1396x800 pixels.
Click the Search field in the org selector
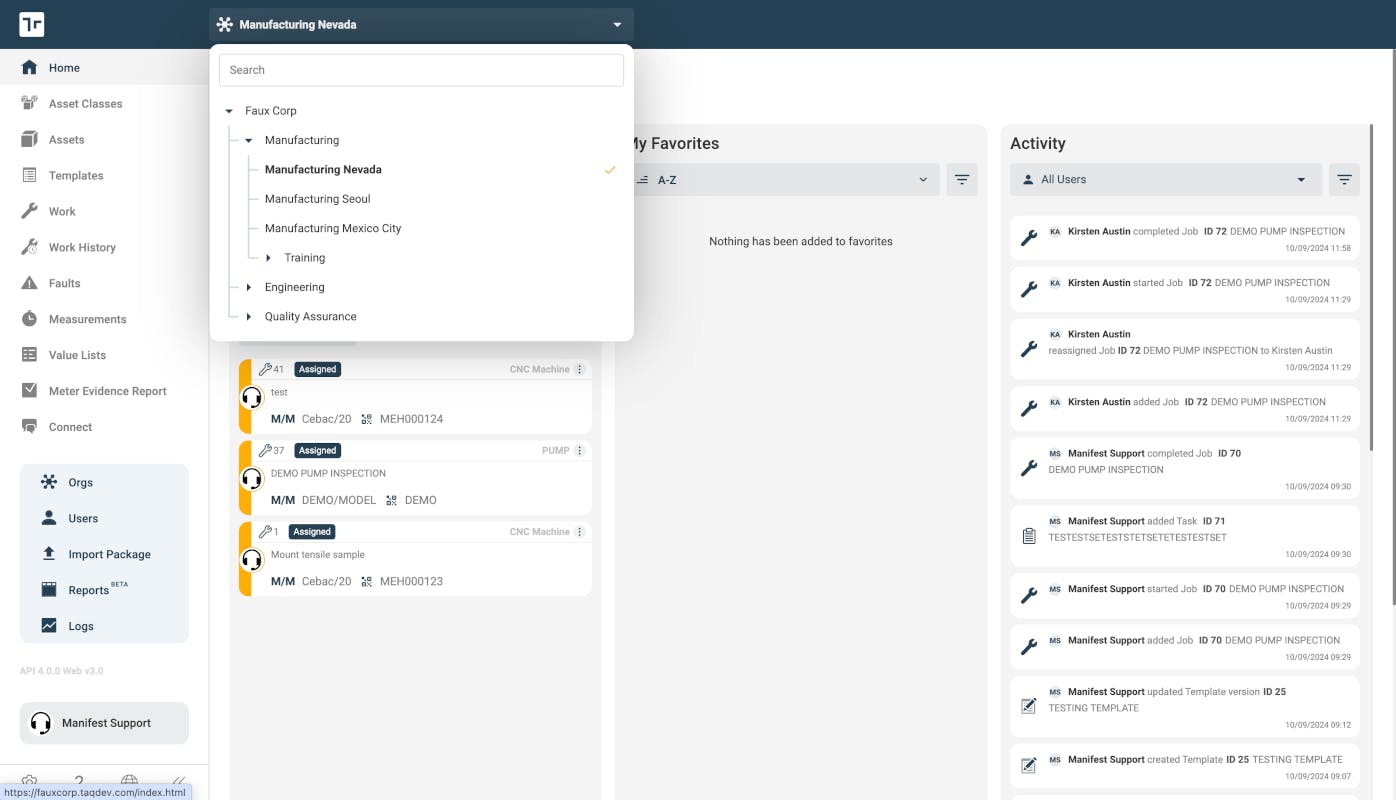[420, 69]
